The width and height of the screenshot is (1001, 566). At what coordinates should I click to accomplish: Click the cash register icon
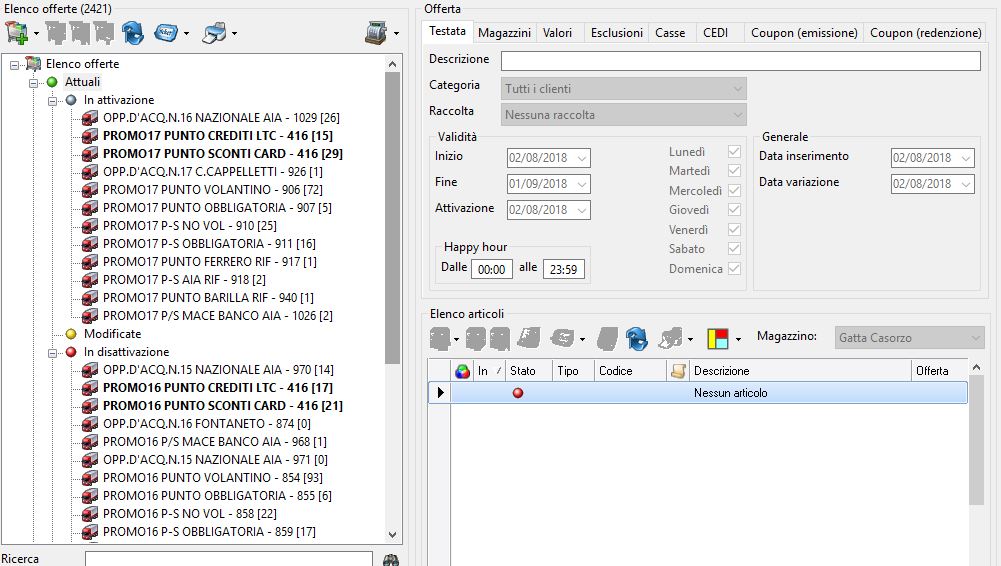[x=375, y=32]
